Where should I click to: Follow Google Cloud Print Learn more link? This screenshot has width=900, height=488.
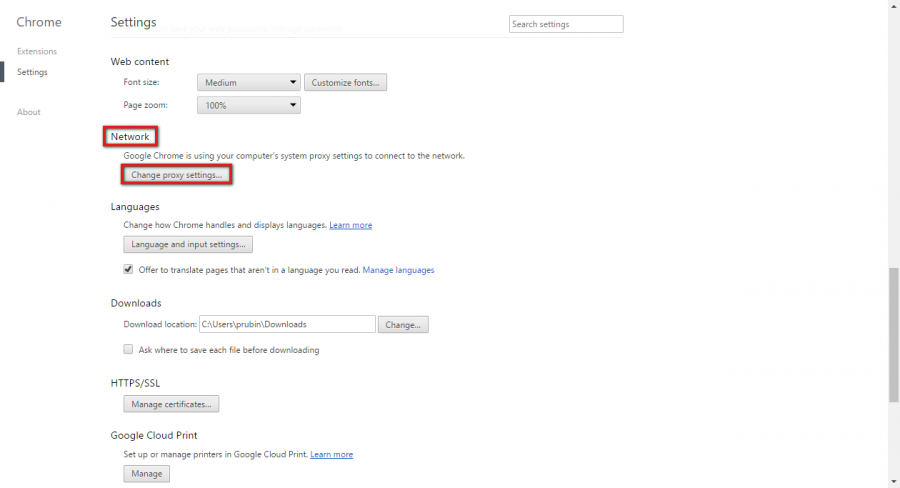[x=332, y=454]
